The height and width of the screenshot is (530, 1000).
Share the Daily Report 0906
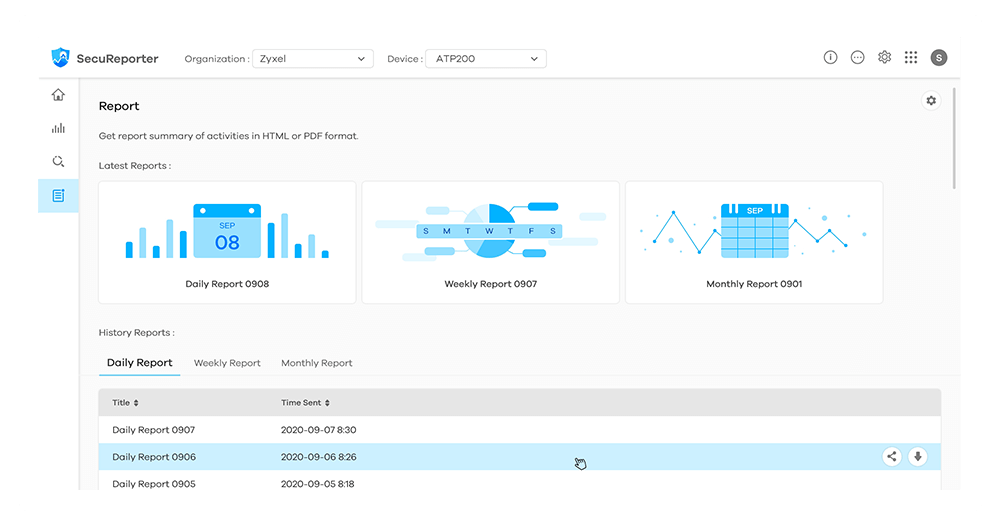pos(892,457)
